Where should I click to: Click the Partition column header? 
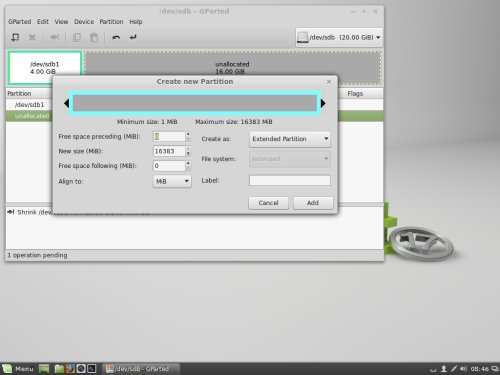click(19, 94)
